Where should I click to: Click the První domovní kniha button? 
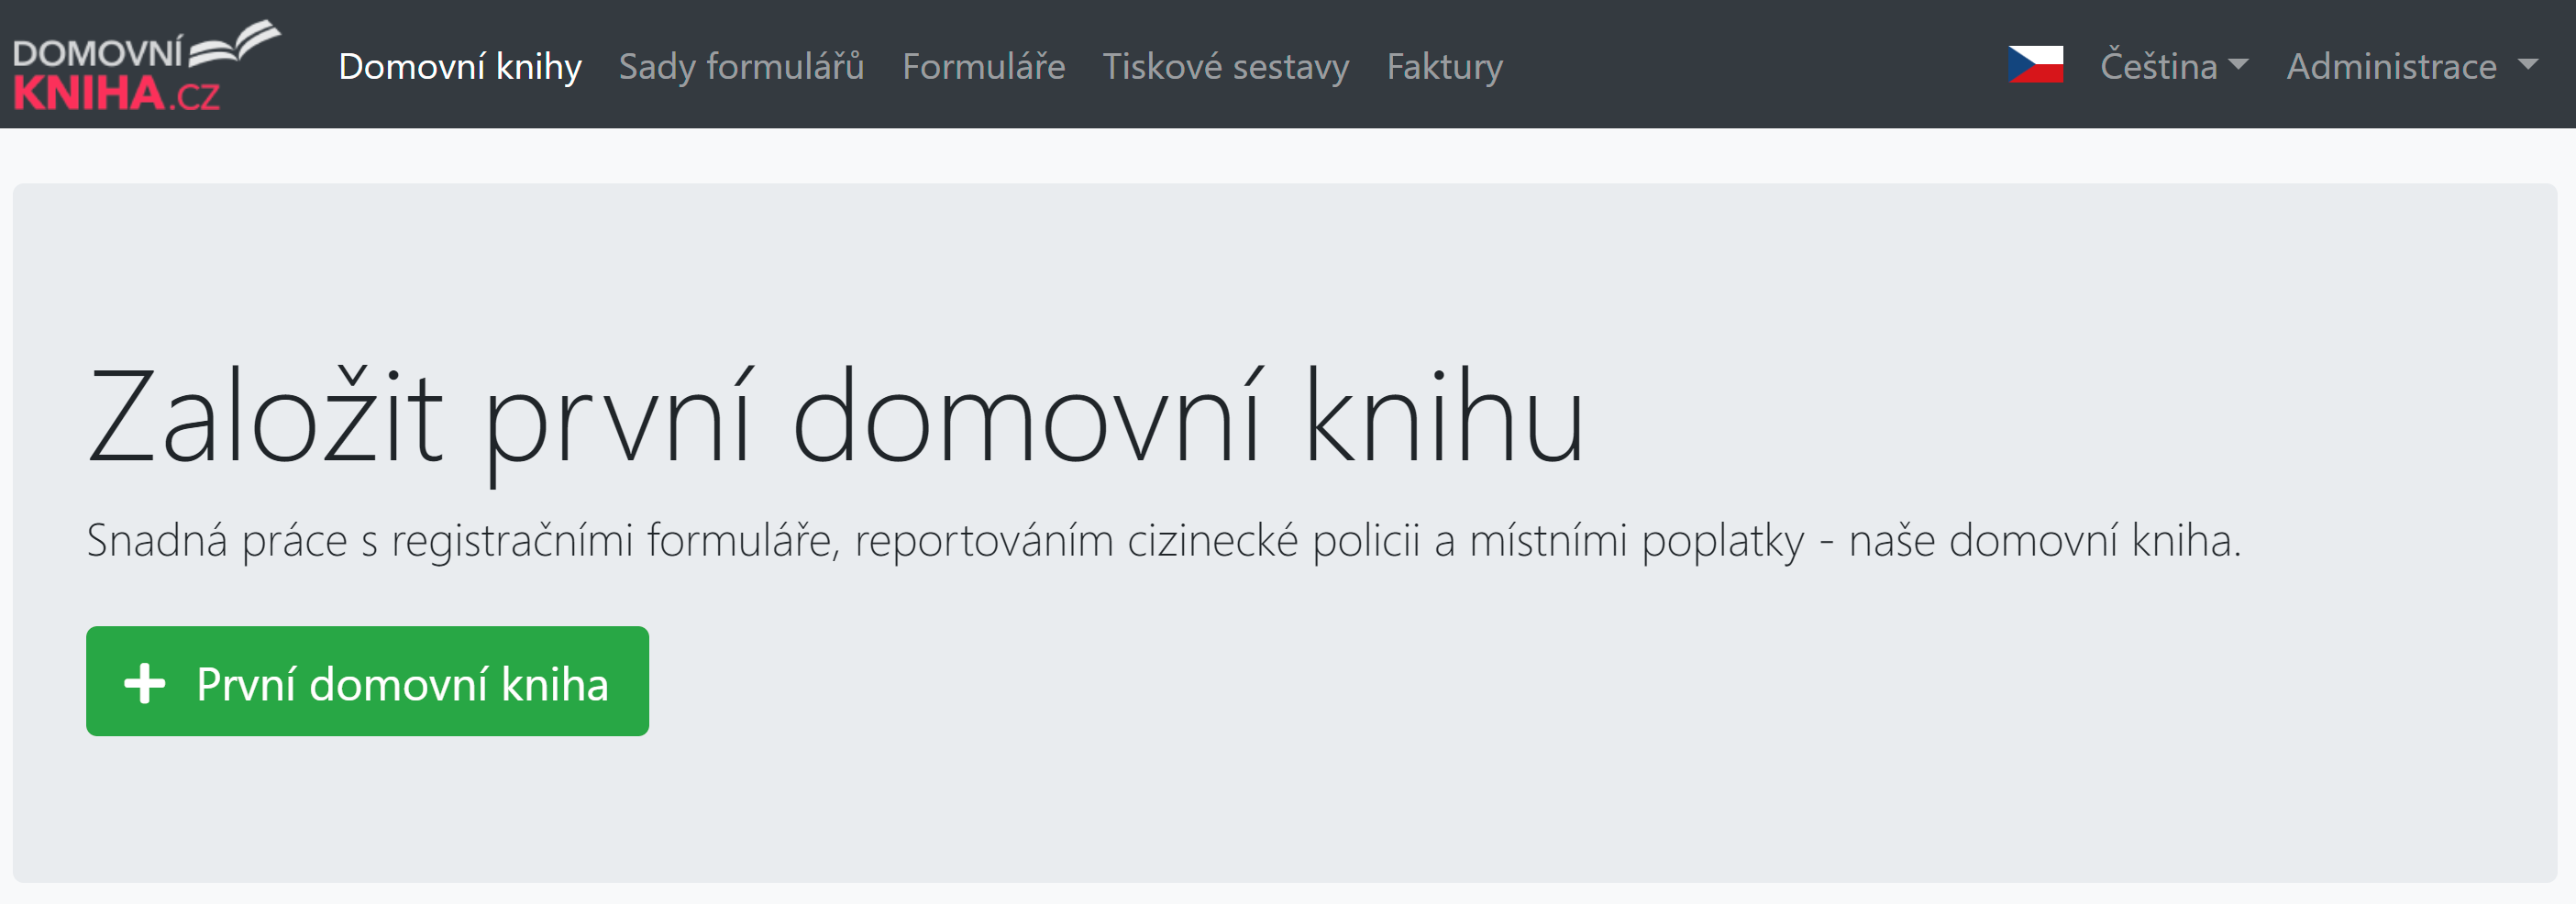(x=367, y=681)
